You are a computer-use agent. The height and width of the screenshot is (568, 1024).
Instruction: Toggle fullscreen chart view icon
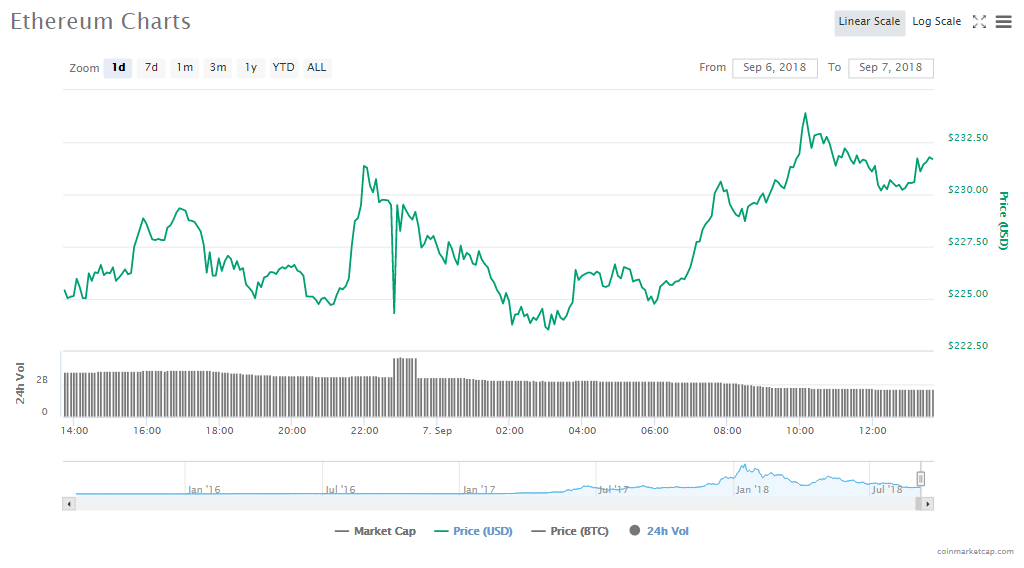click(x=979, y=22)
